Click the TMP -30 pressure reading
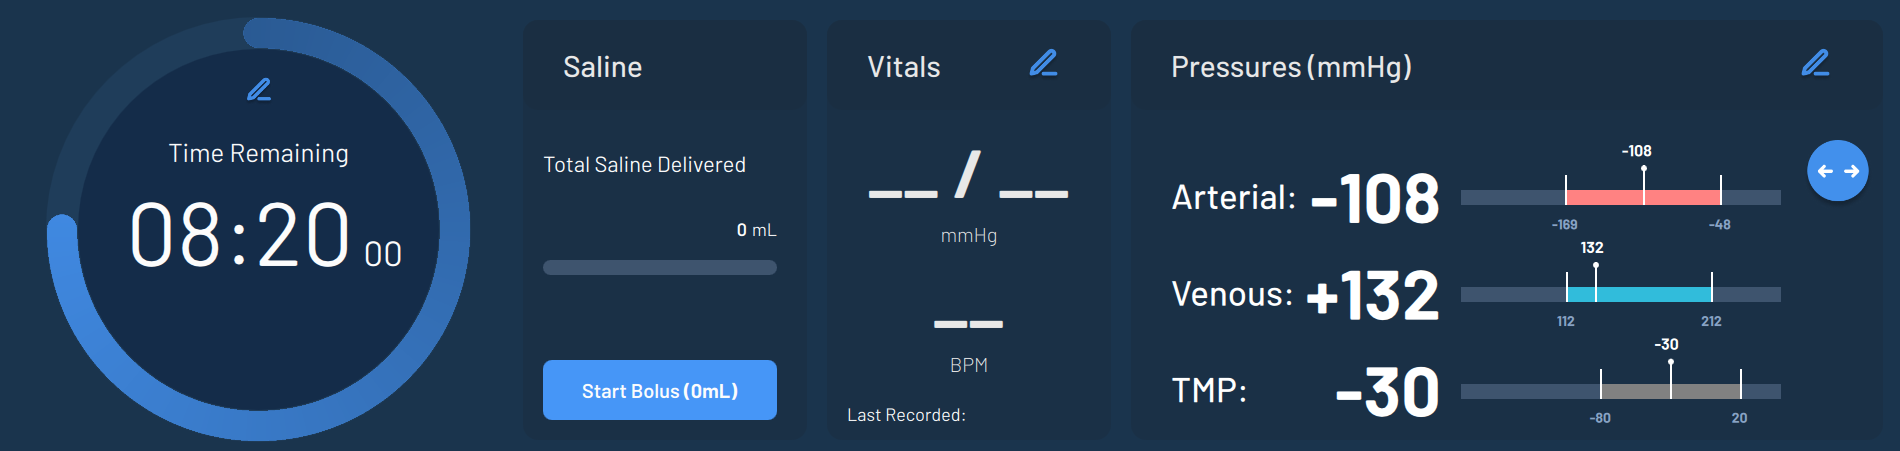Viewport: 1900px width, 451px height. click(1387, 392)
